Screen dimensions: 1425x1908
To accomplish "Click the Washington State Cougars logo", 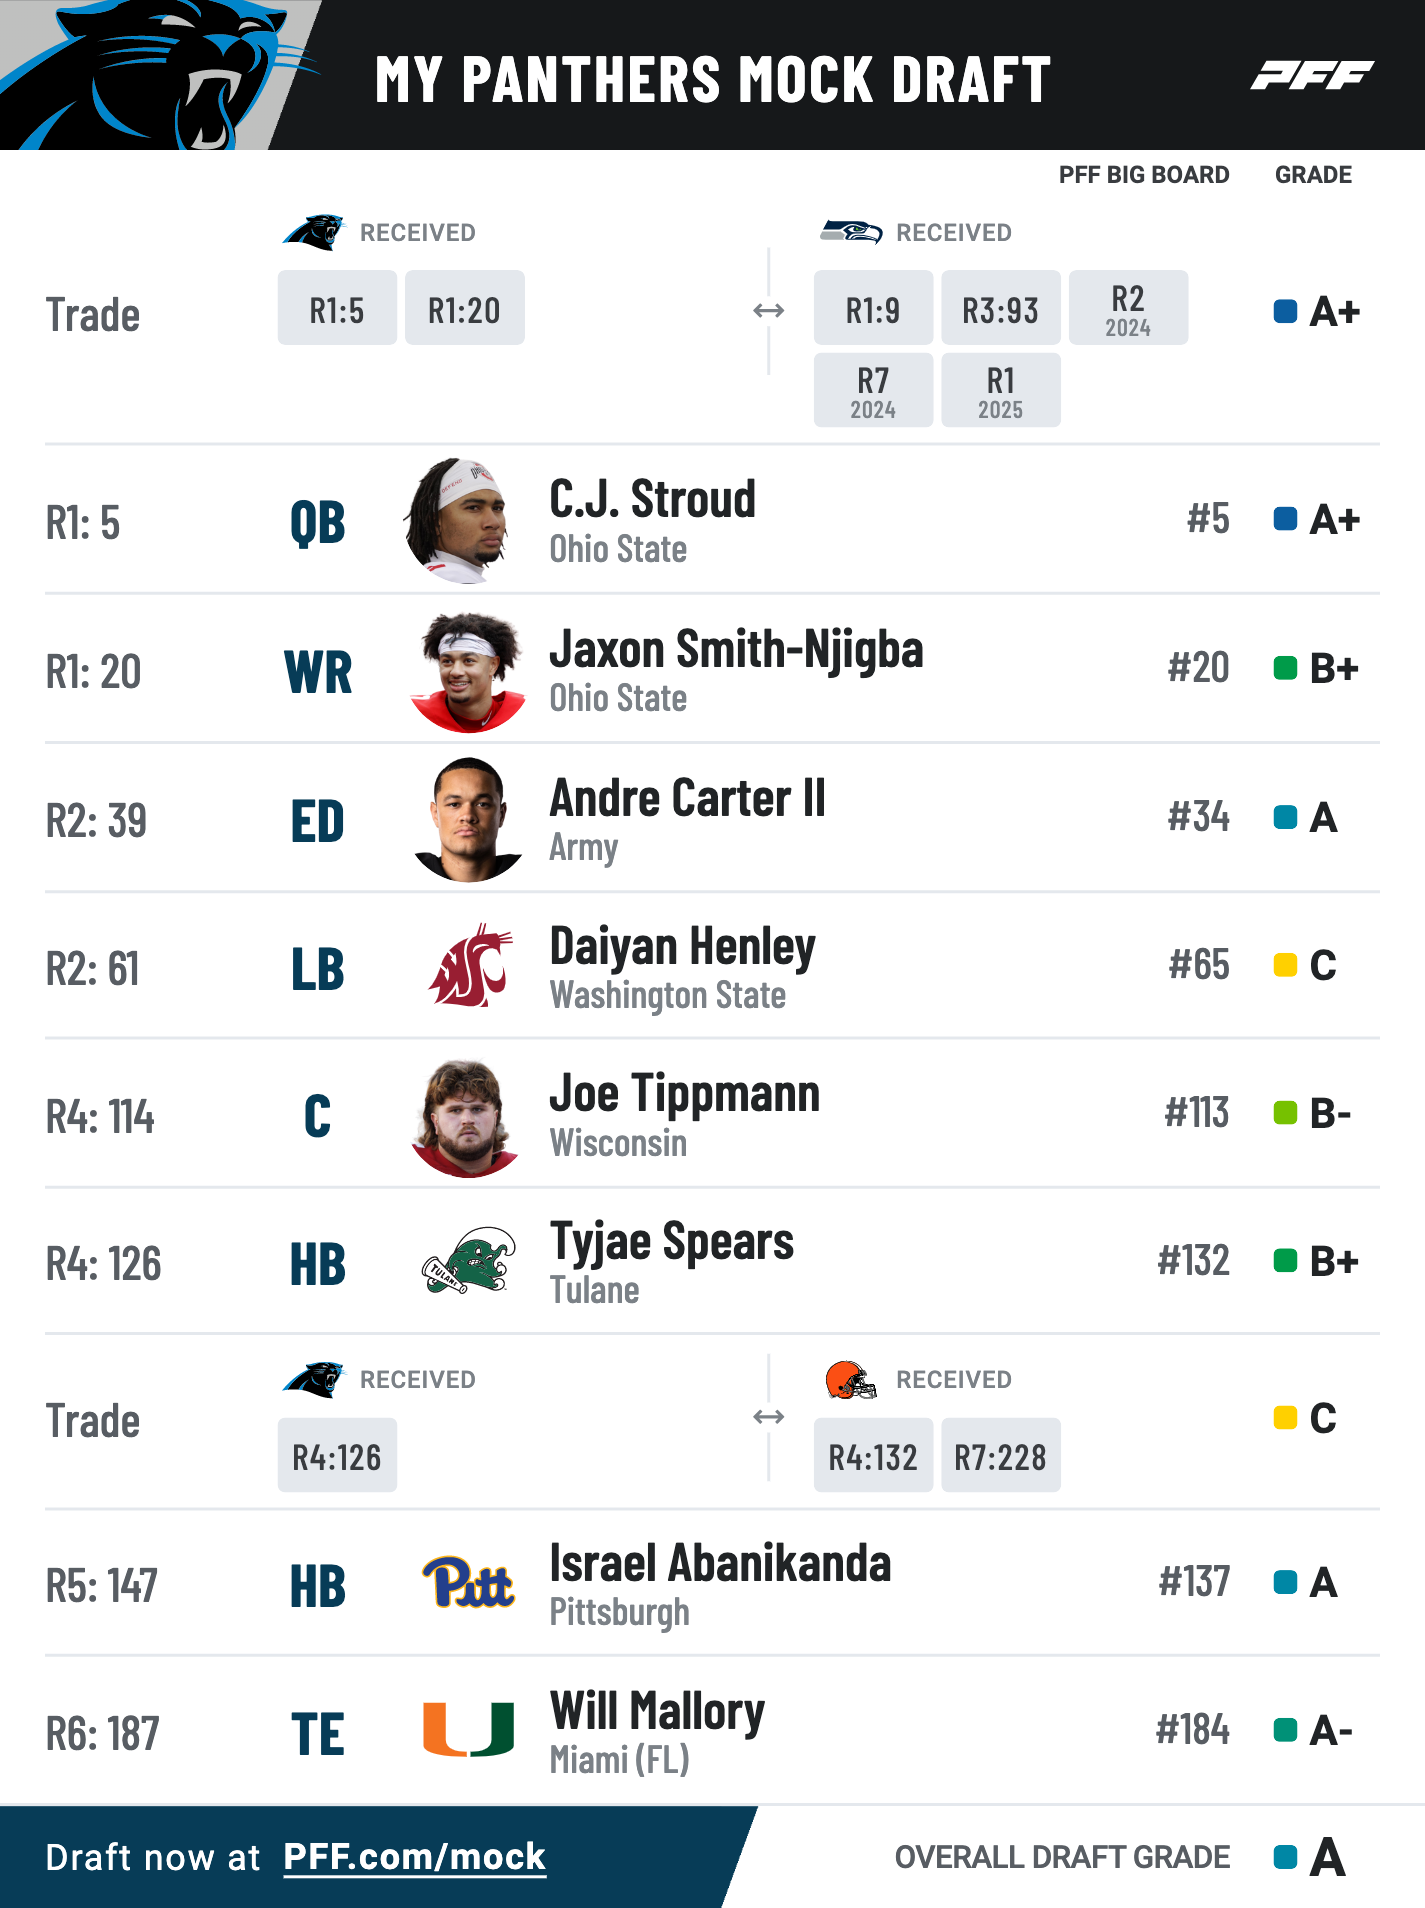I will tap(469, 966).
